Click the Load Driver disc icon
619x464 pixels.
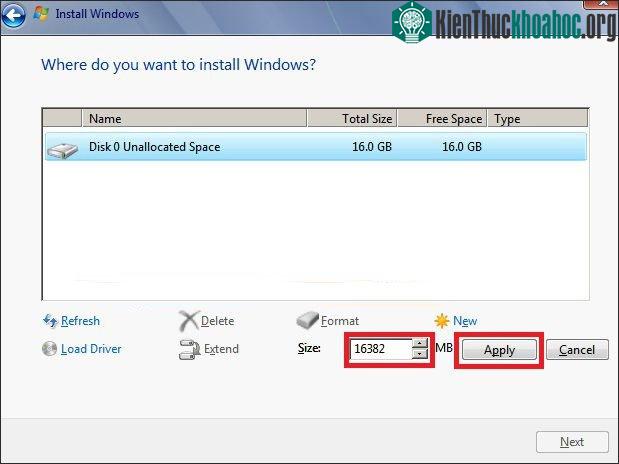(49, 349)
